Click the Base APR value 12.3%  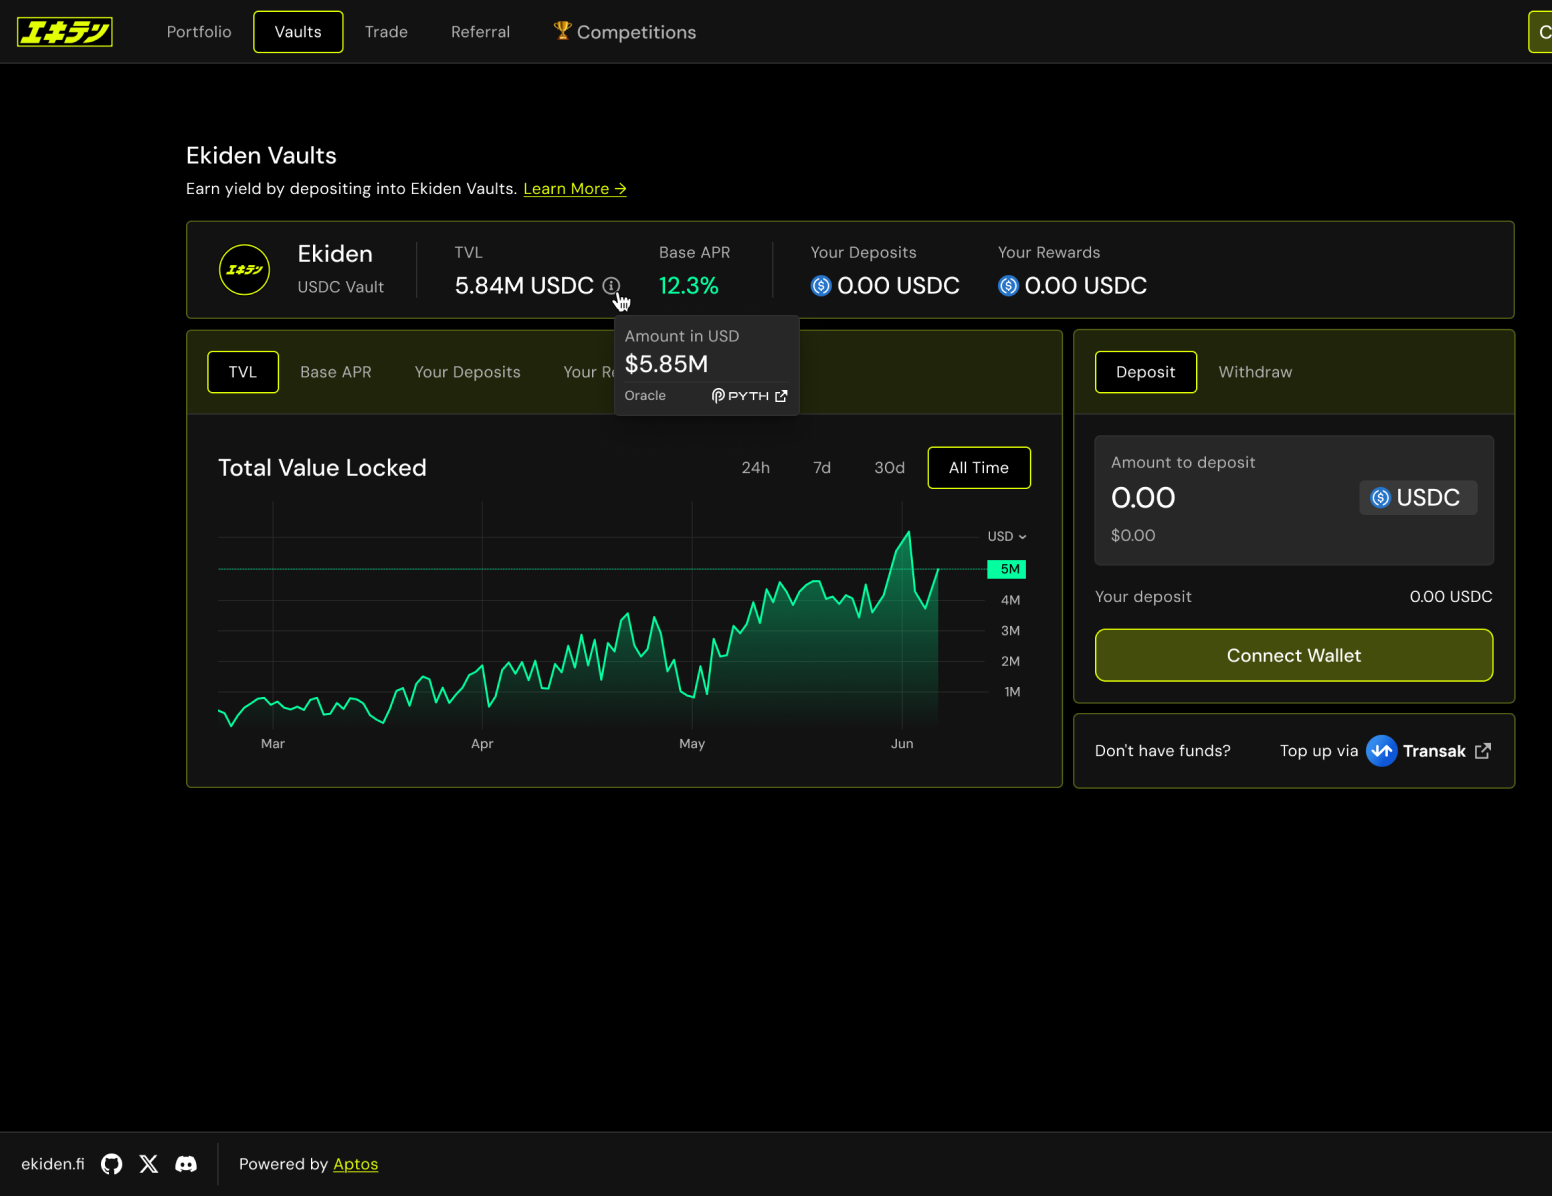689,286
